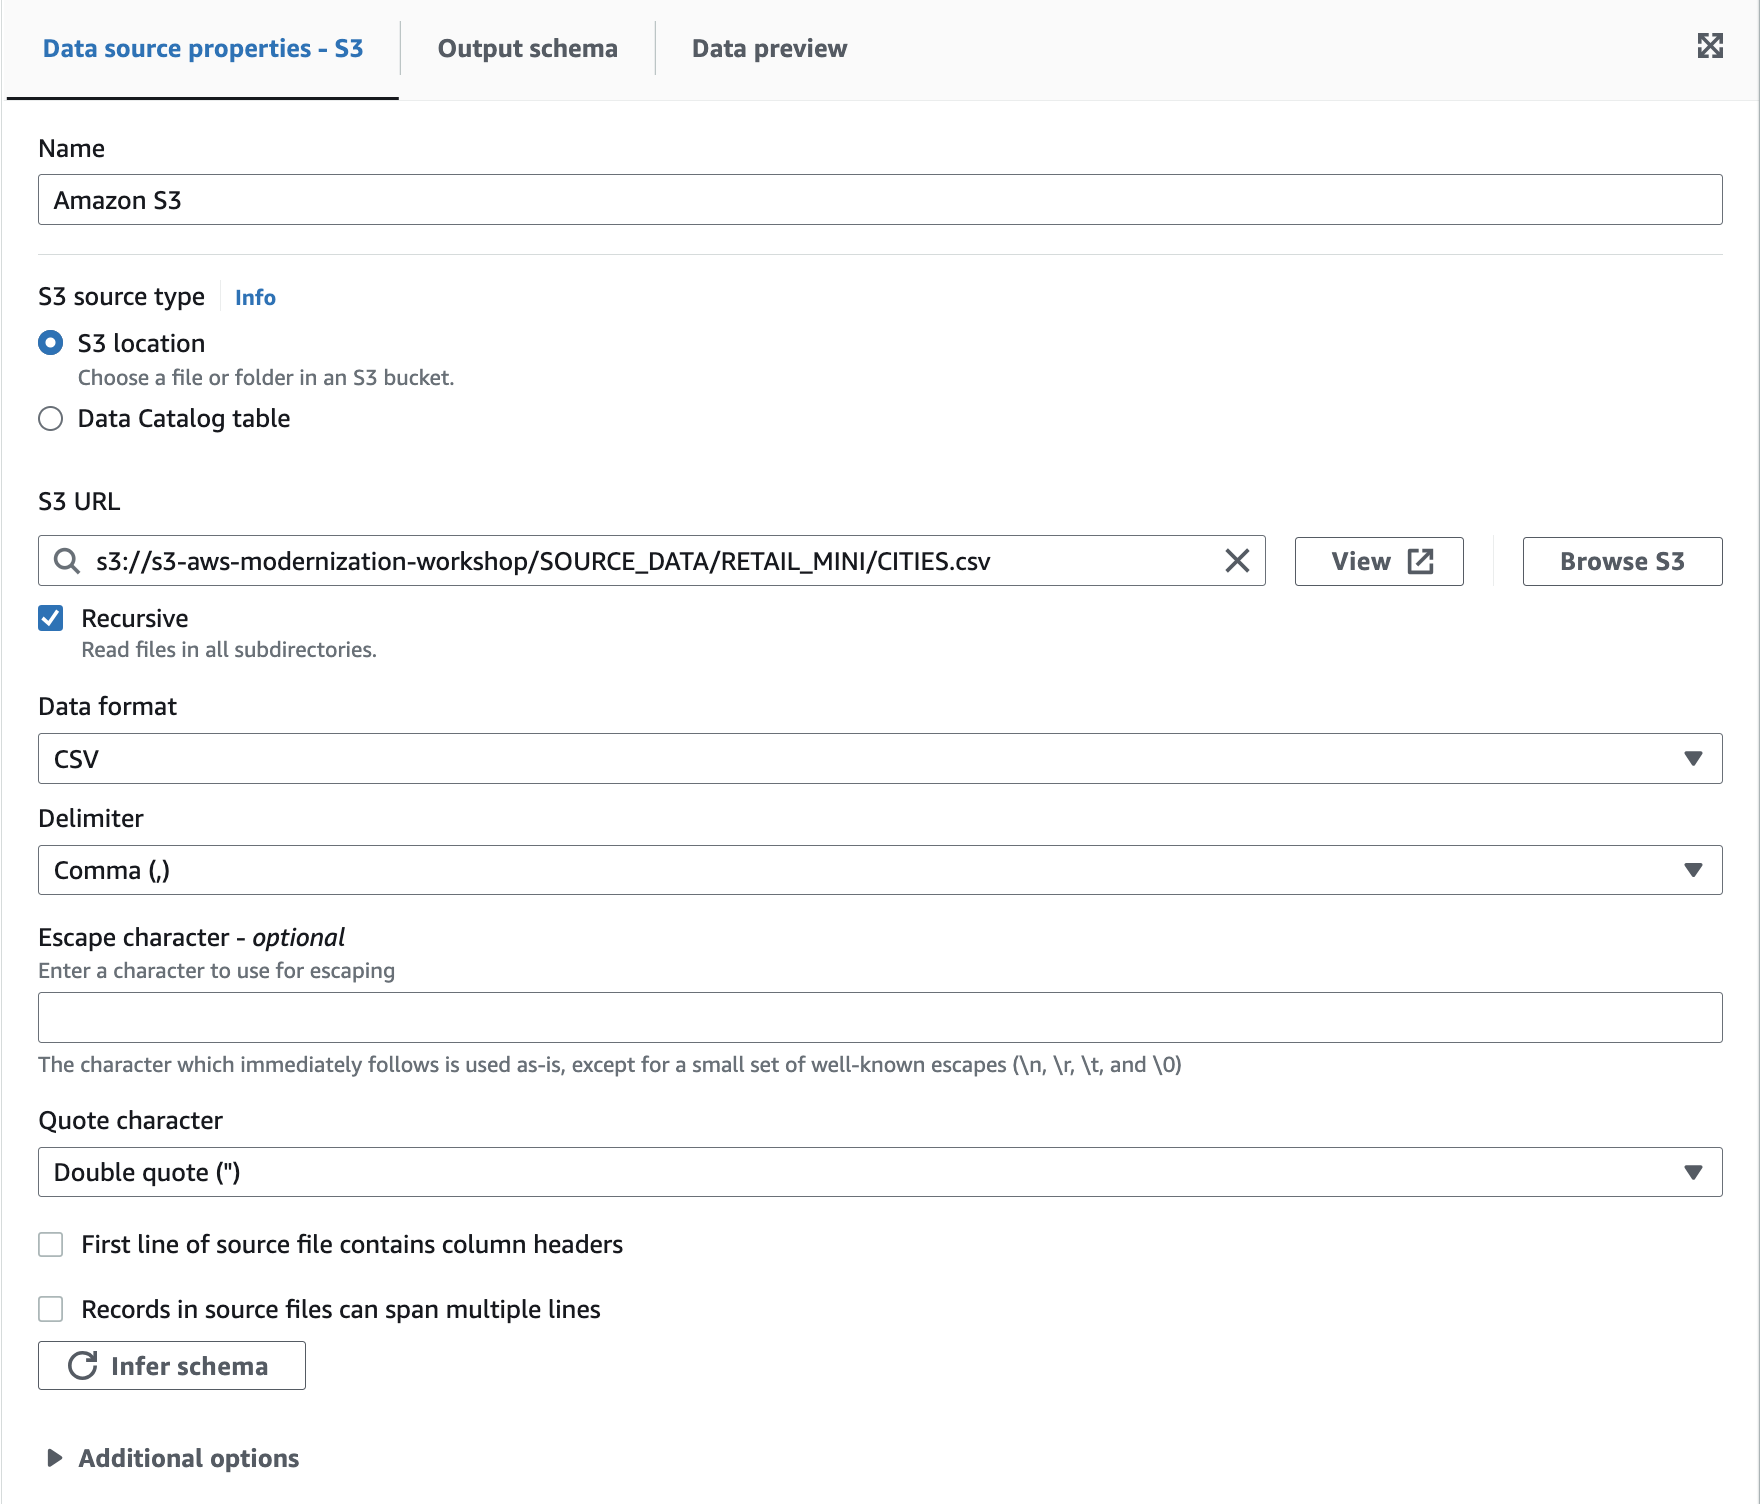Clear the S3 URL with the X icon
This screenshot has width=1760, height=1504.
tap(1237, 561)
